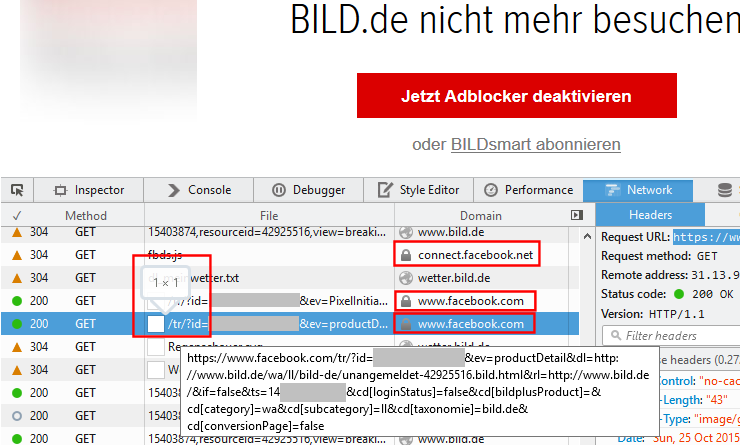This screenshot has height=445, width=740.
Task: Click the wetter.bild.de domain cell
Action: 454,278
